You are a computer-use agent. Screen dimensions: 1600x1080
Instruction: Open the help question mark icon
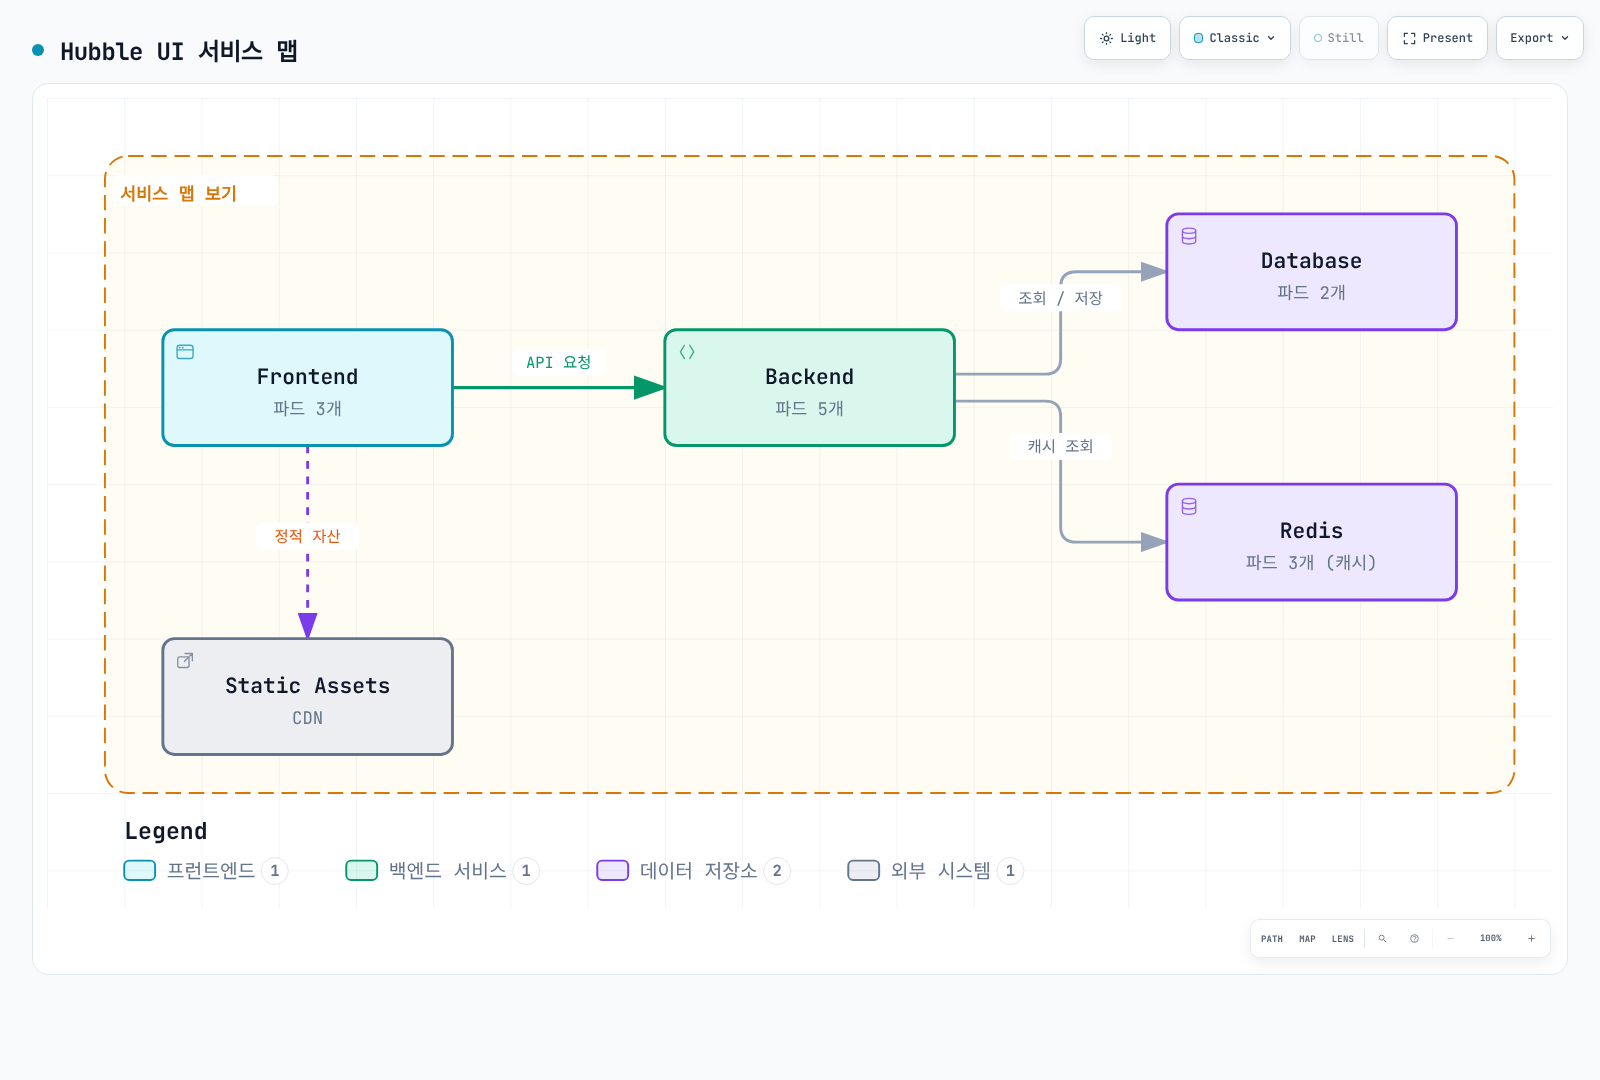[x=1414, y=939]
